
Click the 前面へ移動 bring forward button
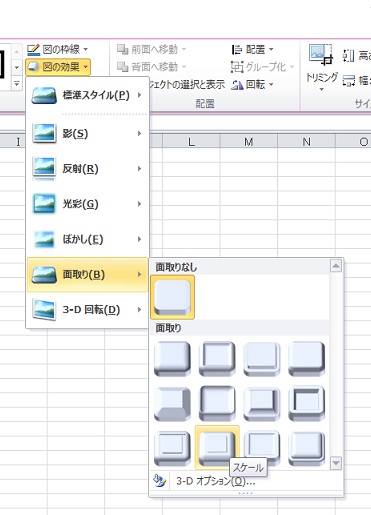151,50
